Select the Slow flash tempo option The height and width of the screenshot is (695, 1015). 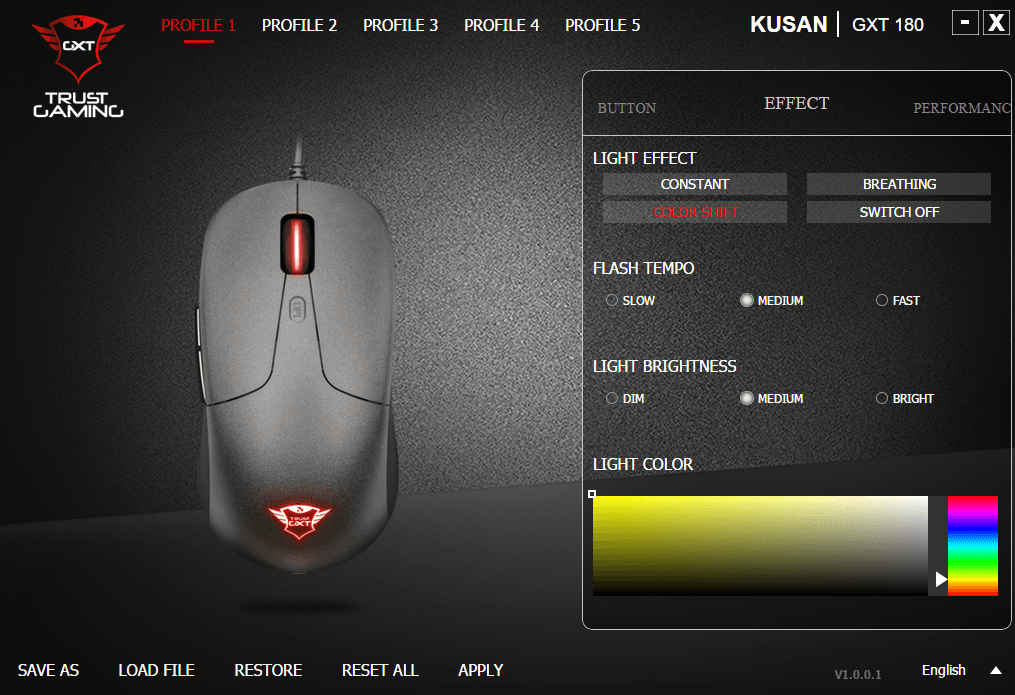(630, 300)
